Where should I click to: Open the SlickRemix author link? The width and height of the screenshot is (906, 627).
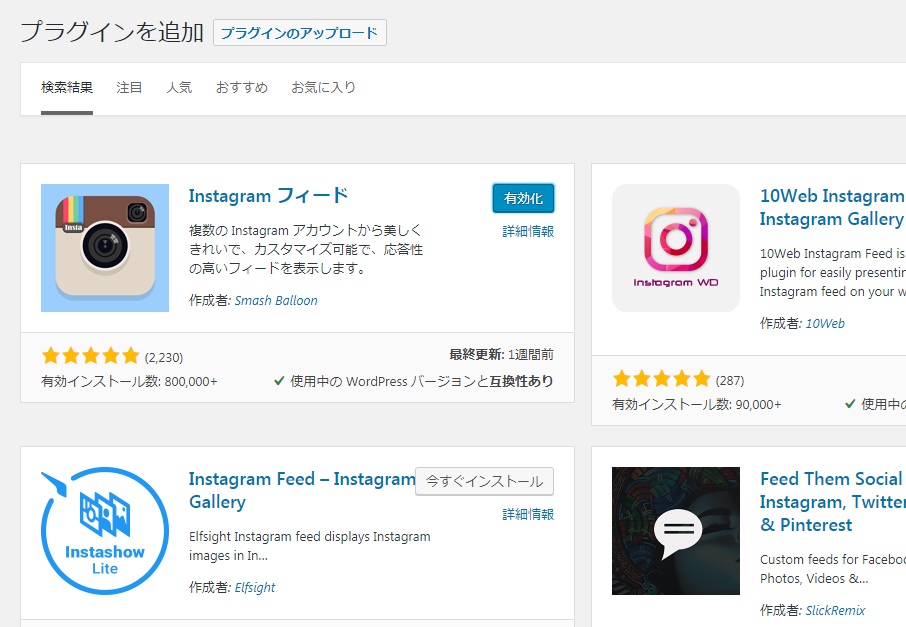tap(835, 610)
